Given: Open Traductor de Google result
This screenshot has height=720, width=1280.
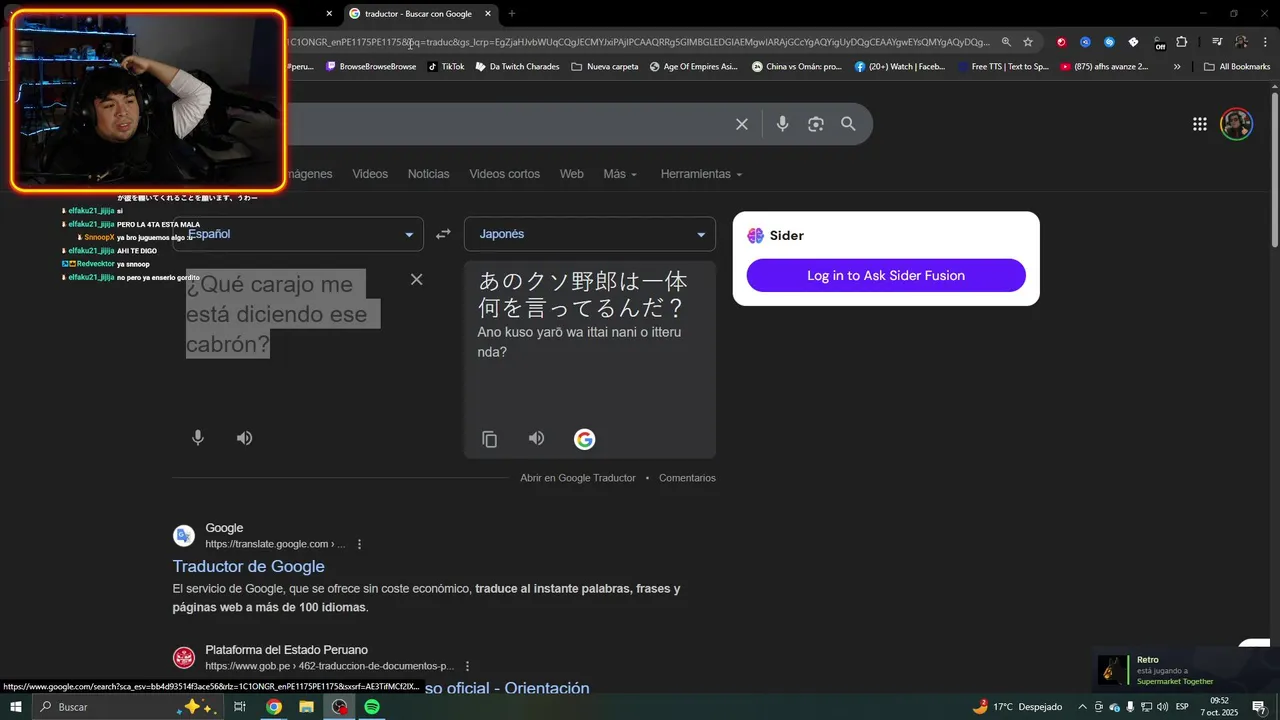Looking at the screenshot, I should [x=248, y=566].
